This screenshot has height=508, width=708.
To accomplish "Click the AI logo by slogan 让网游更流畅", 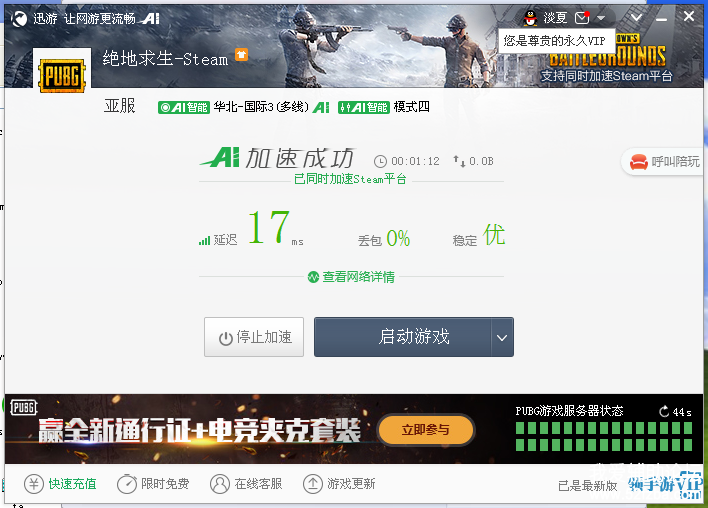I will [150, 19].
